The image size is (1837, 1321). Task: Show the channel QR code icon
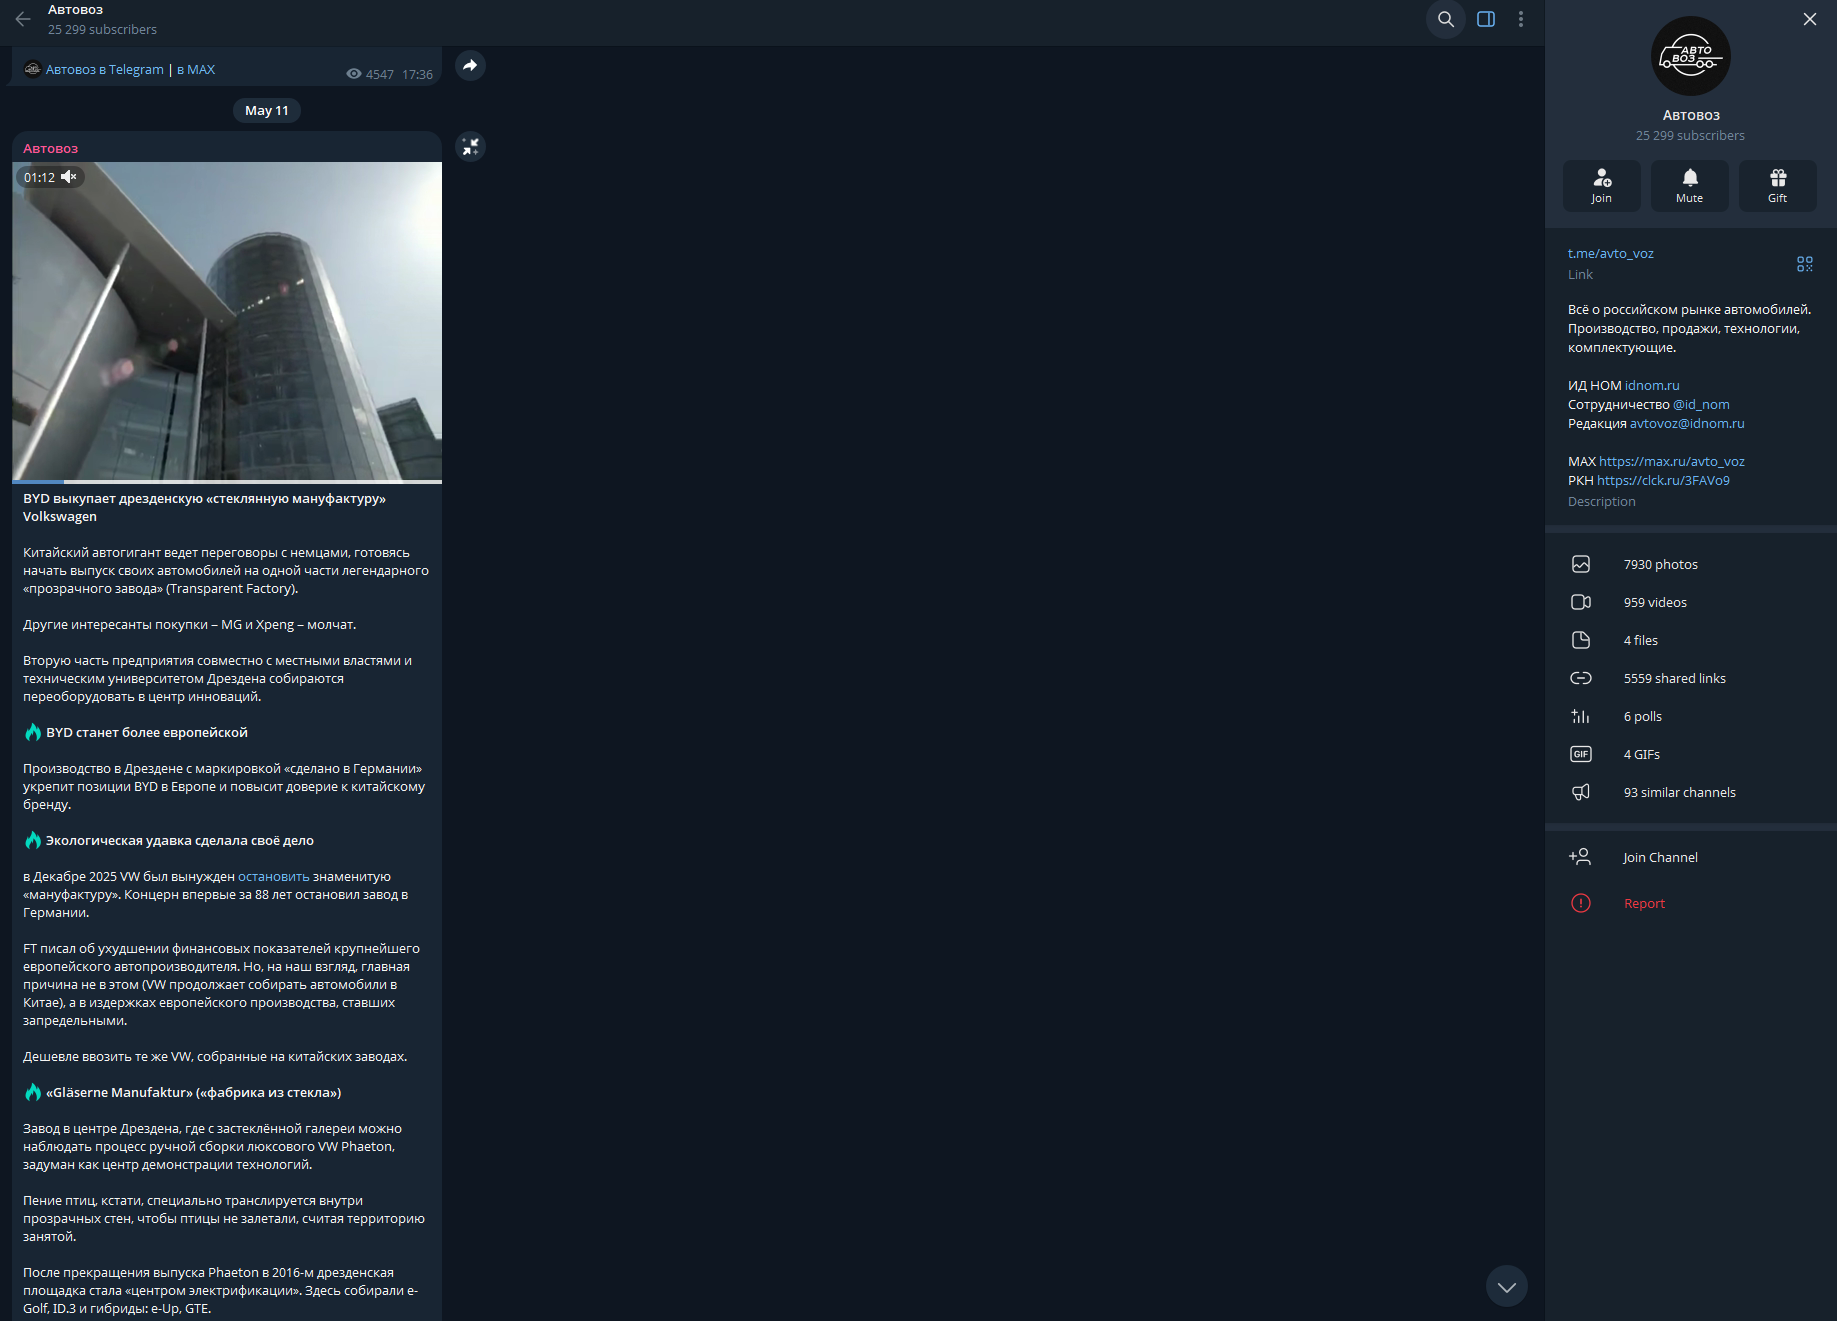tap(1805, 264)
